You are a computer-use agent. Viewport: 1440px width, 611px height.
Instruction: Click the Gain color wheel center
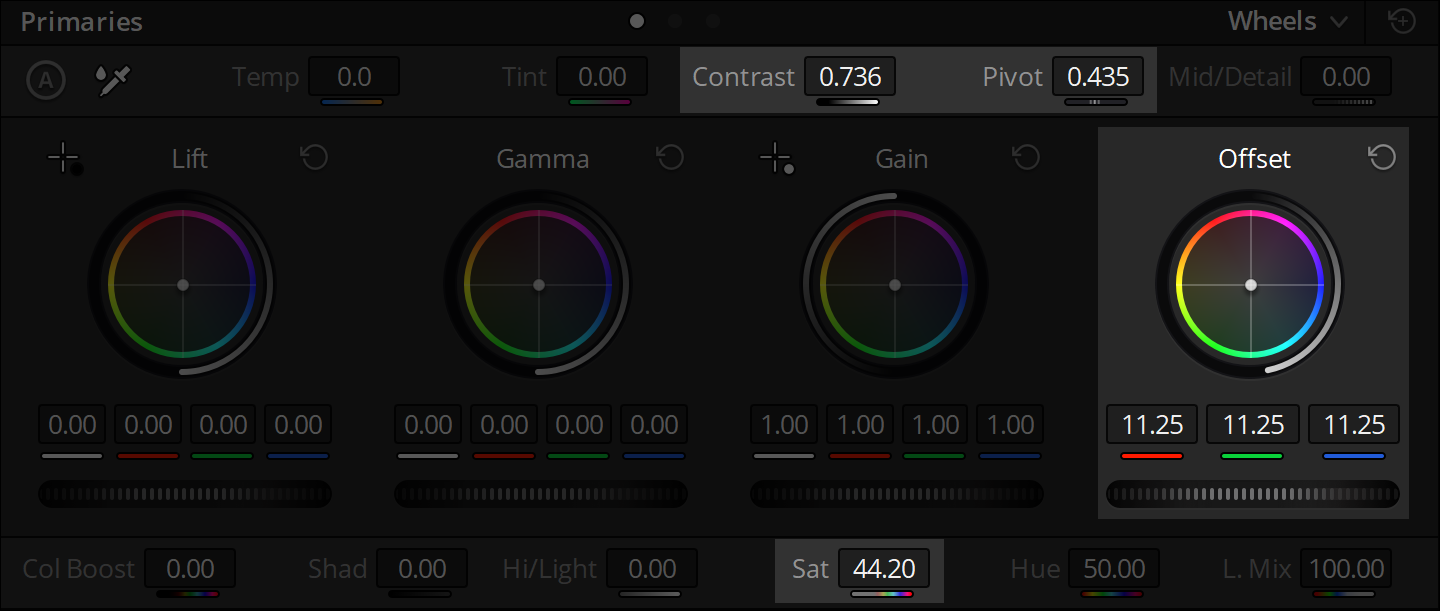coord(895,285)
